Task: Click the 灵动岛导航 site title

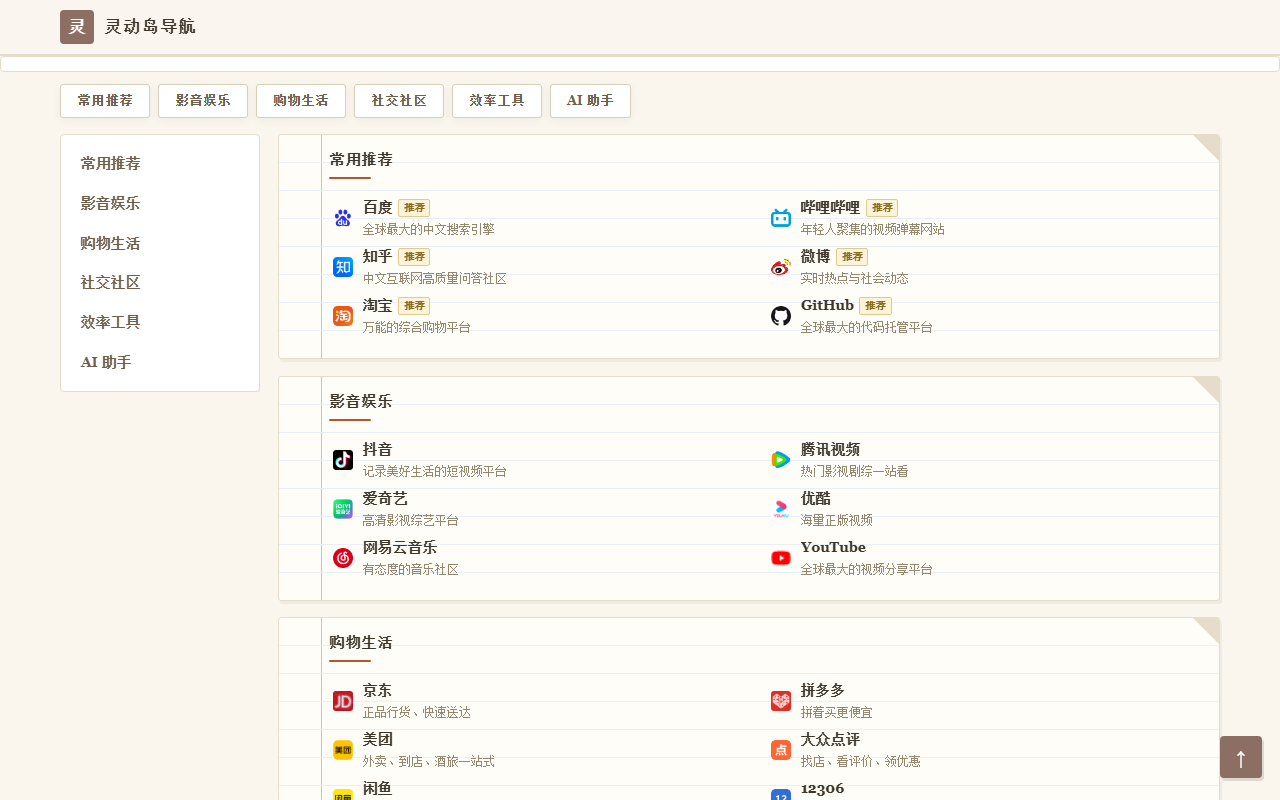Action: pyautogui.click(x=150, y=27)
